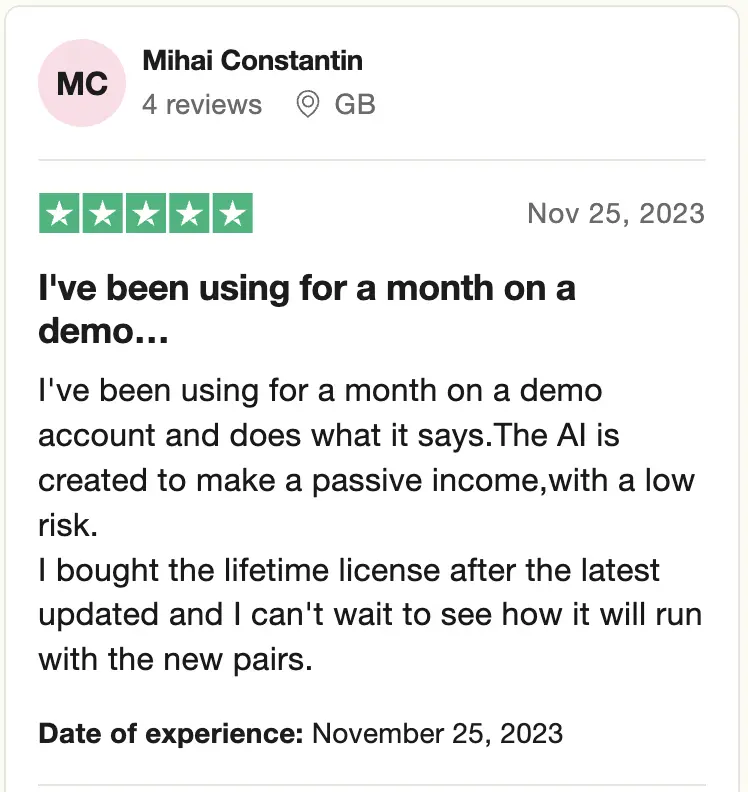The width and height of the screenshot is (748, 792).
Task: Click the location pin icon
Action: point(309,104)
